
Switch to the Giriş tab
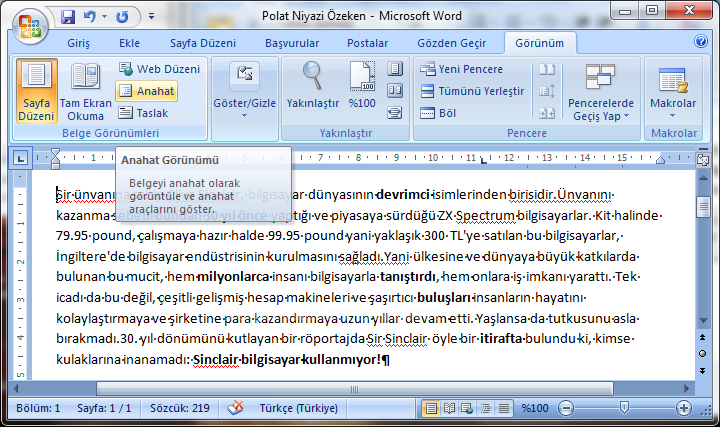click(x=79, y=43)
